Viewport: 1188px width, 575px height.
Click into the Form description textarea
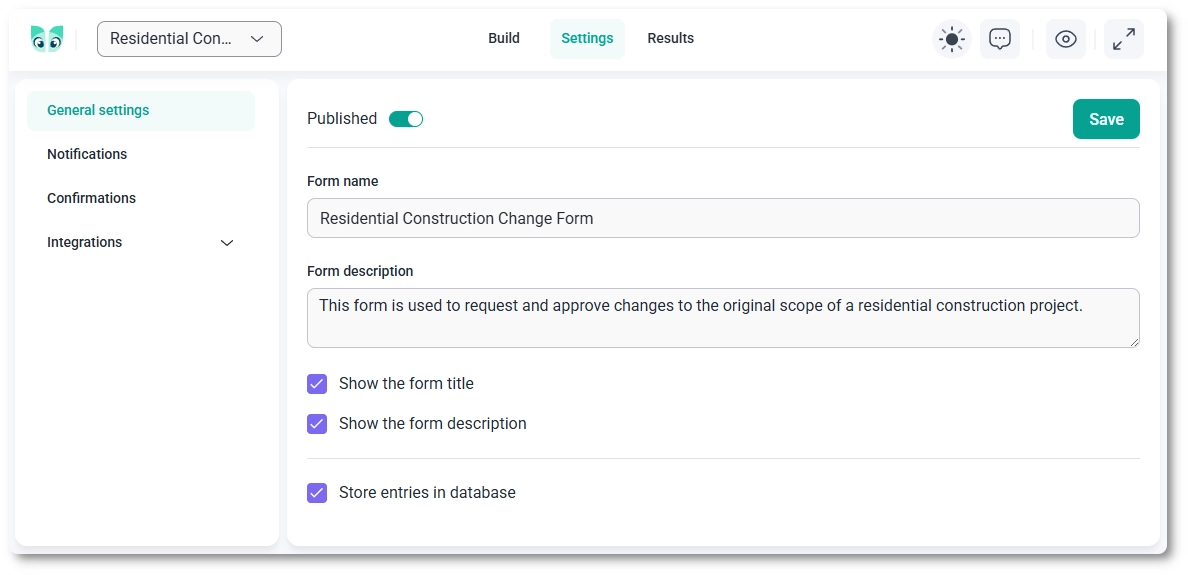pyautogui.click(x=723, y=318)
